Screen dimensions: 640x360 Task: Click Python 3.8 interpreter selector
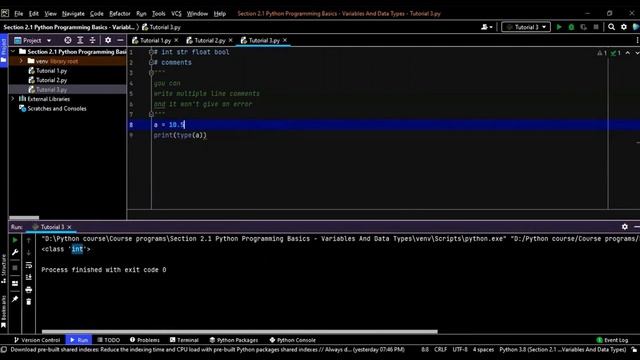(562, 350)
